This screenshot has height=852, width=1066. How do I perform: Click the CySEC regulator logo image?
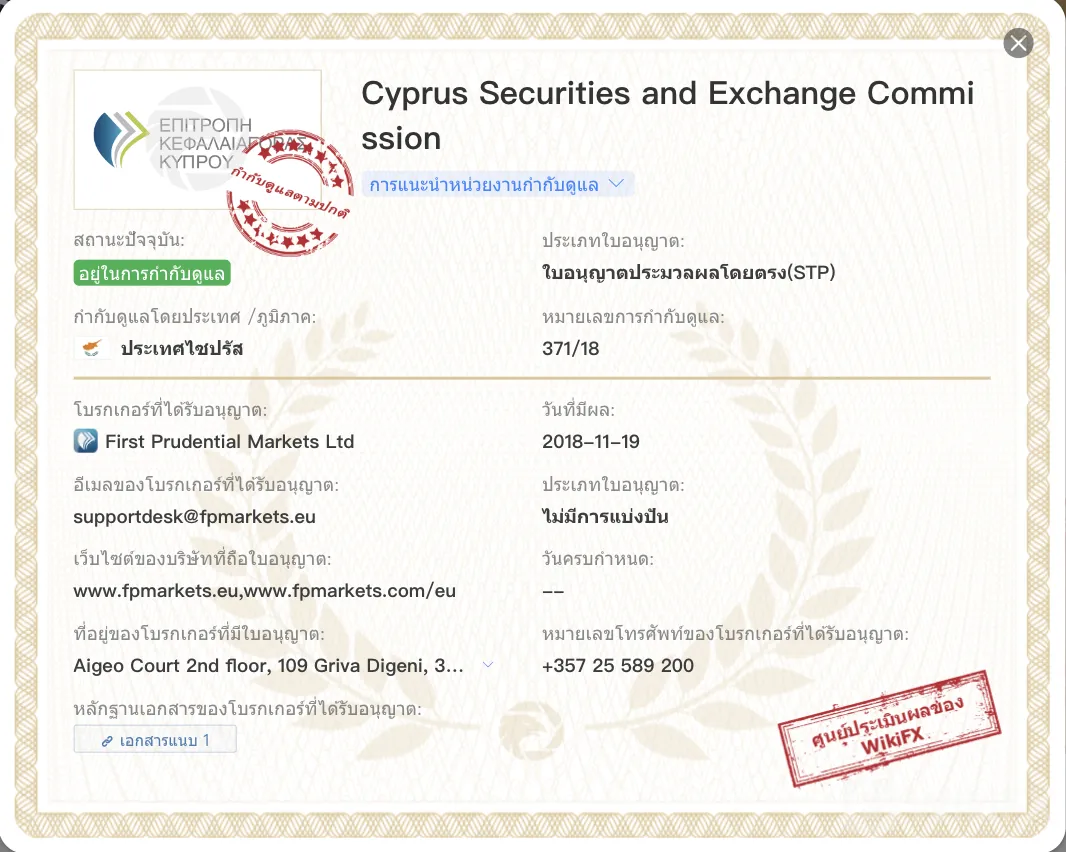197,139
